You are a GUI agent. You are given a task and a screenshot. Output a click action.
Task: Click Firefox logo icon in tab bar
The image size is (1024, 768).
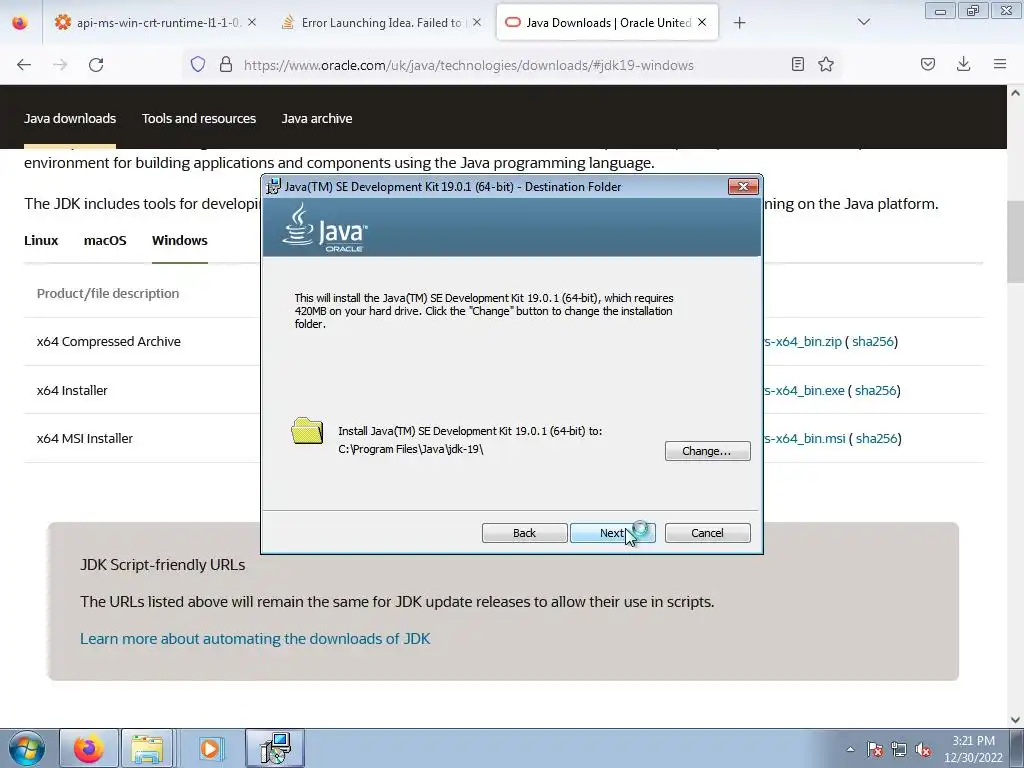20,22
